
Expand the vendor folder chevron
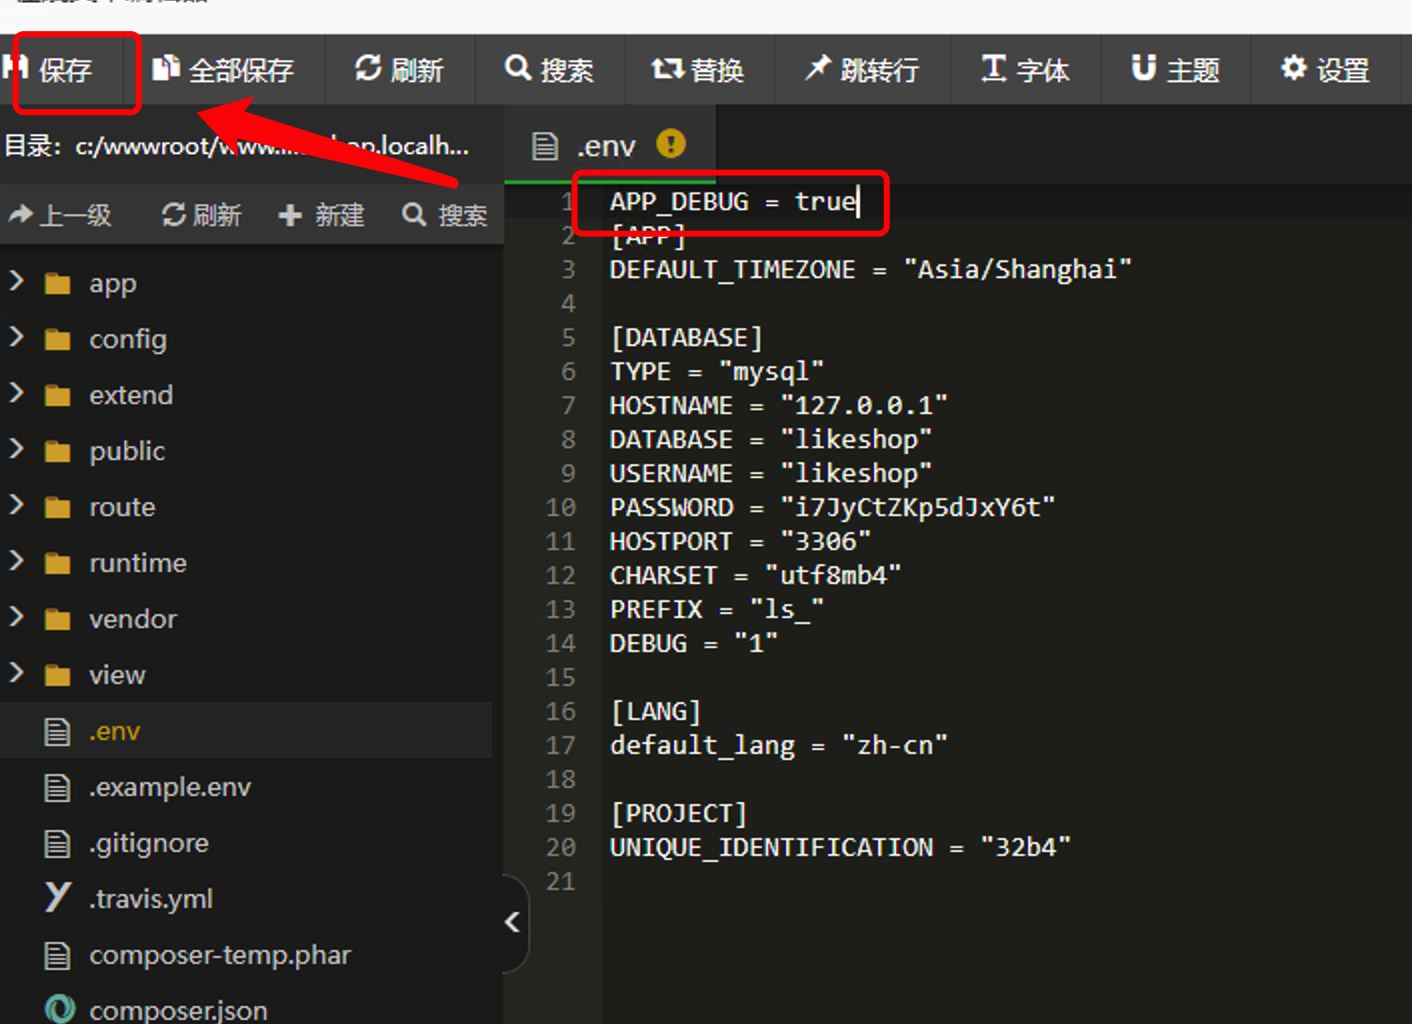click(x=16, y=618)
